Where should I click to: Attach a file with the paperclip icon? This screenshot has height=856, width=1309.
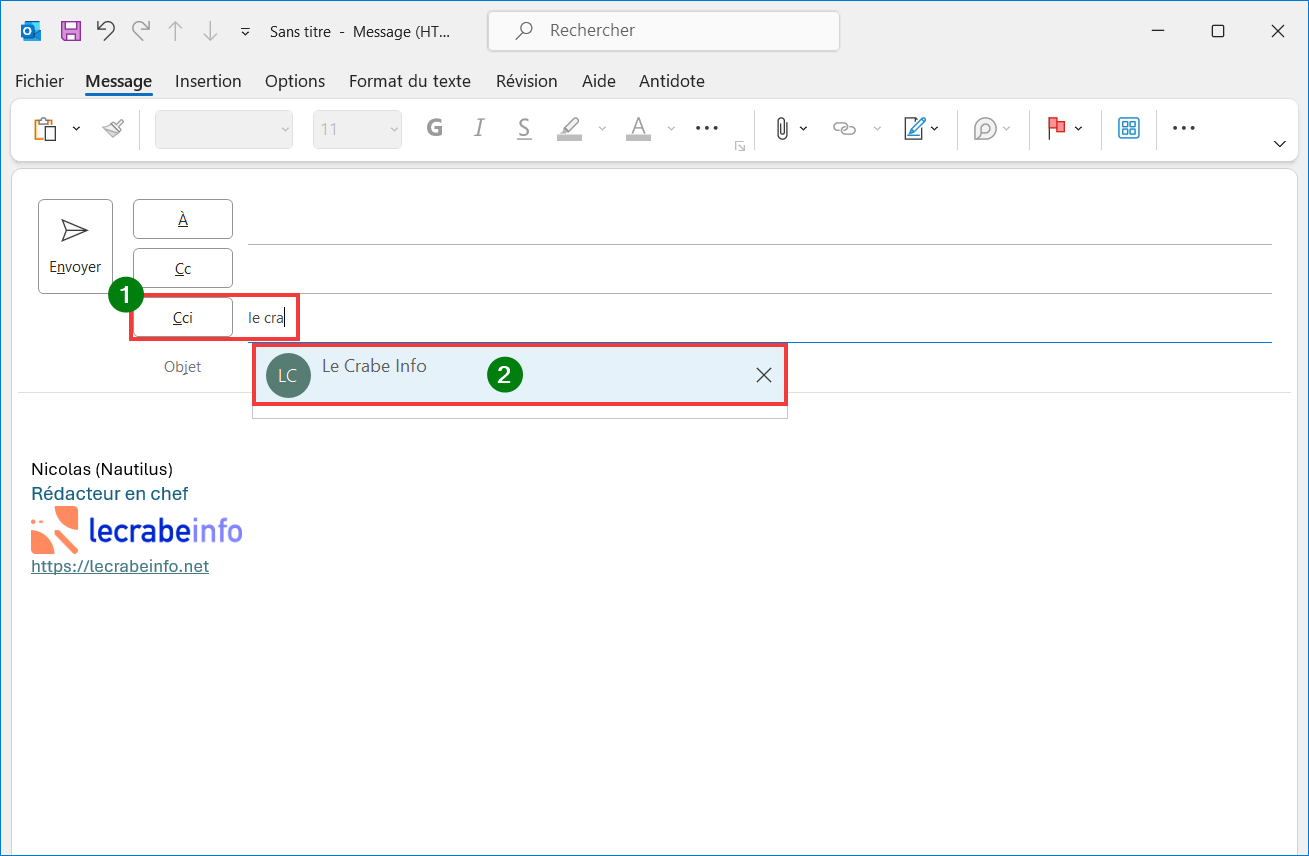(x=782, y=128)
